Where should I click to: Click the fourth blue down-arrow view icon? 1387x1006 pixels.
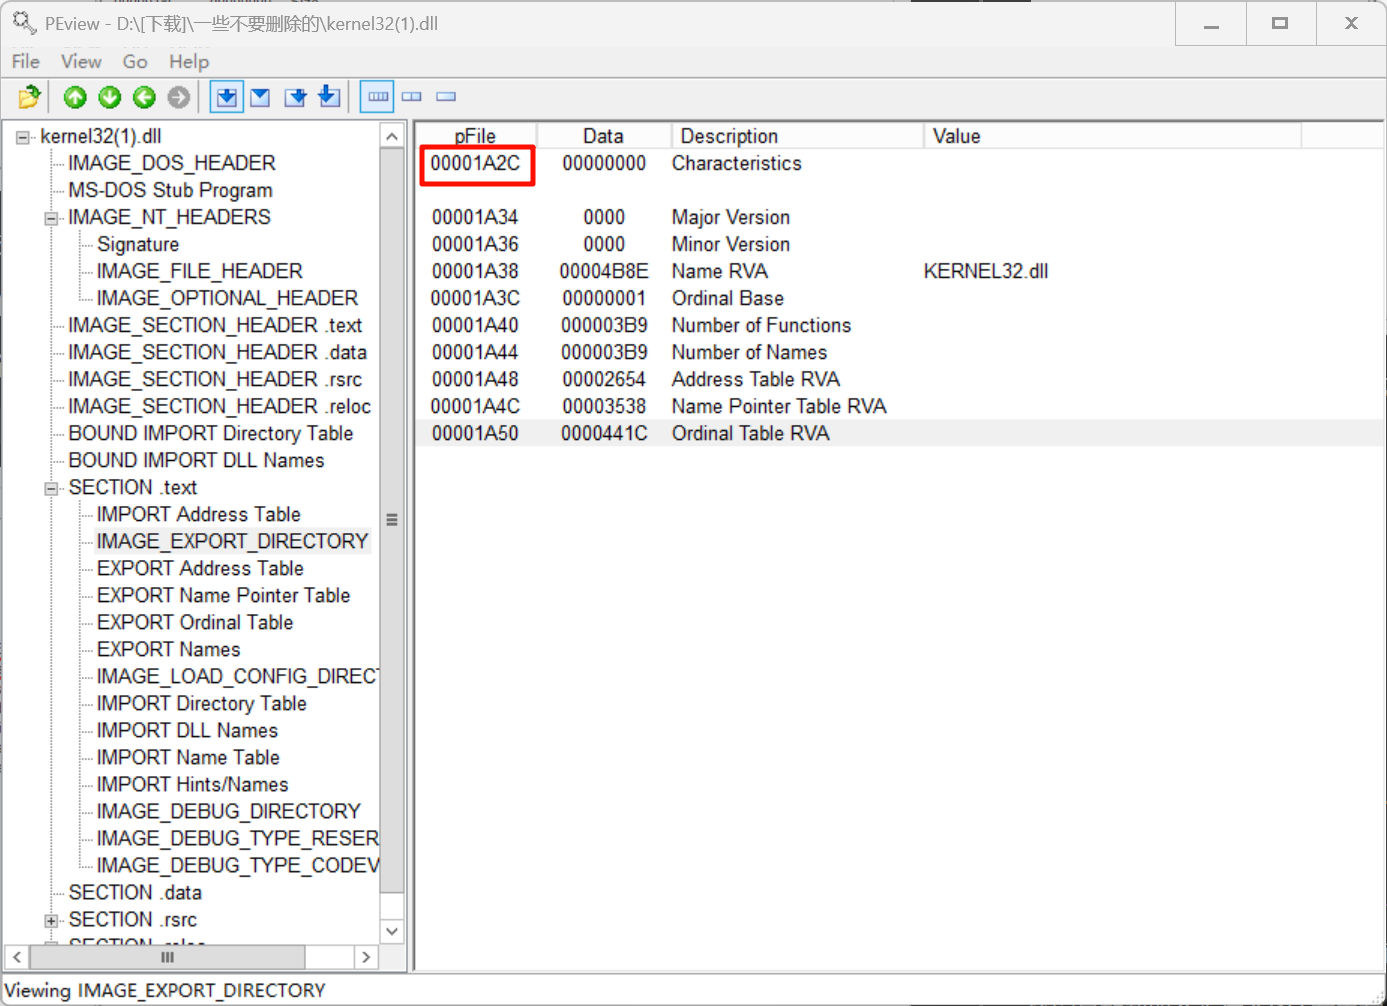tap(329, 97)
